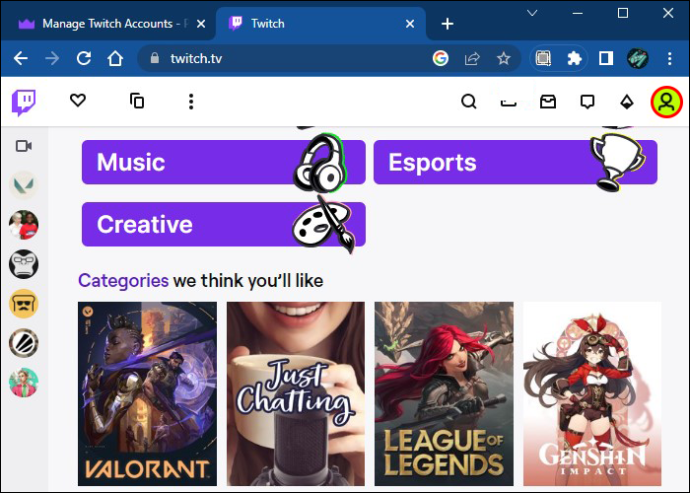Open the yellow mustache avatar channel
Image resolution: width=690 pixels, height=493 pixels.
(24, 304)
